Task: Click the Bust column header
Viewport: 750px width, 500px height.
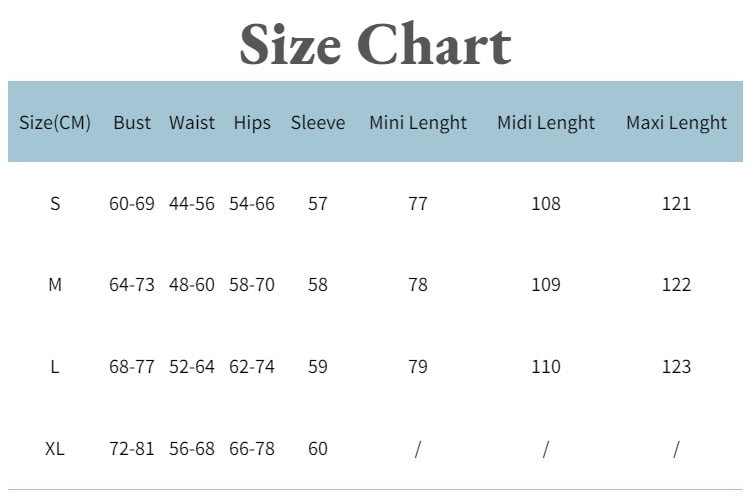Action: click(132, 123)
